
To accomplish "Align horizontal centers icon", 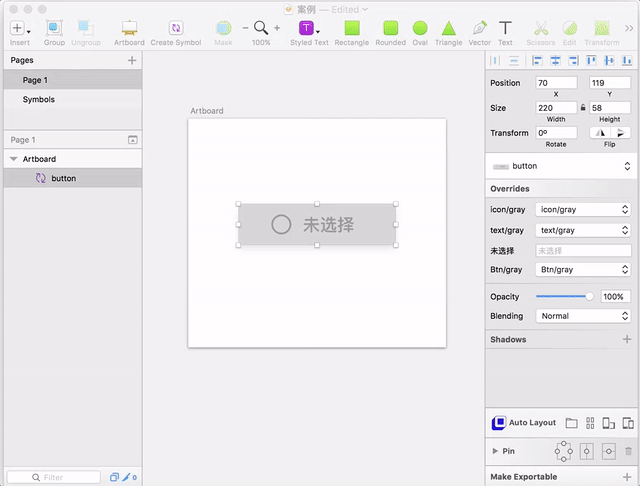I will [555, 61].
